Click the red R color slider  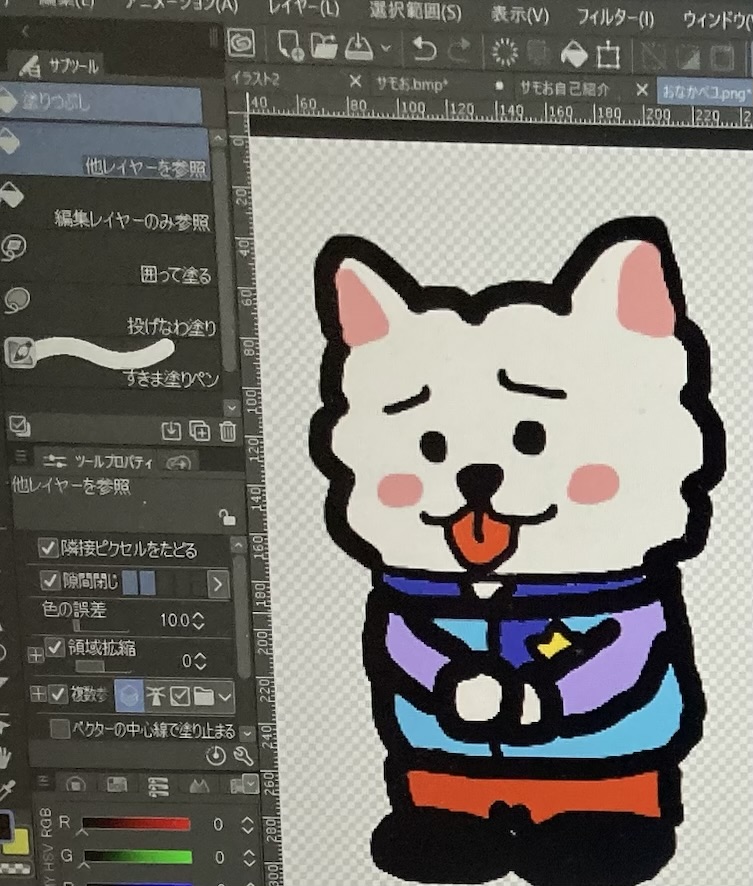tap(135, 824)
